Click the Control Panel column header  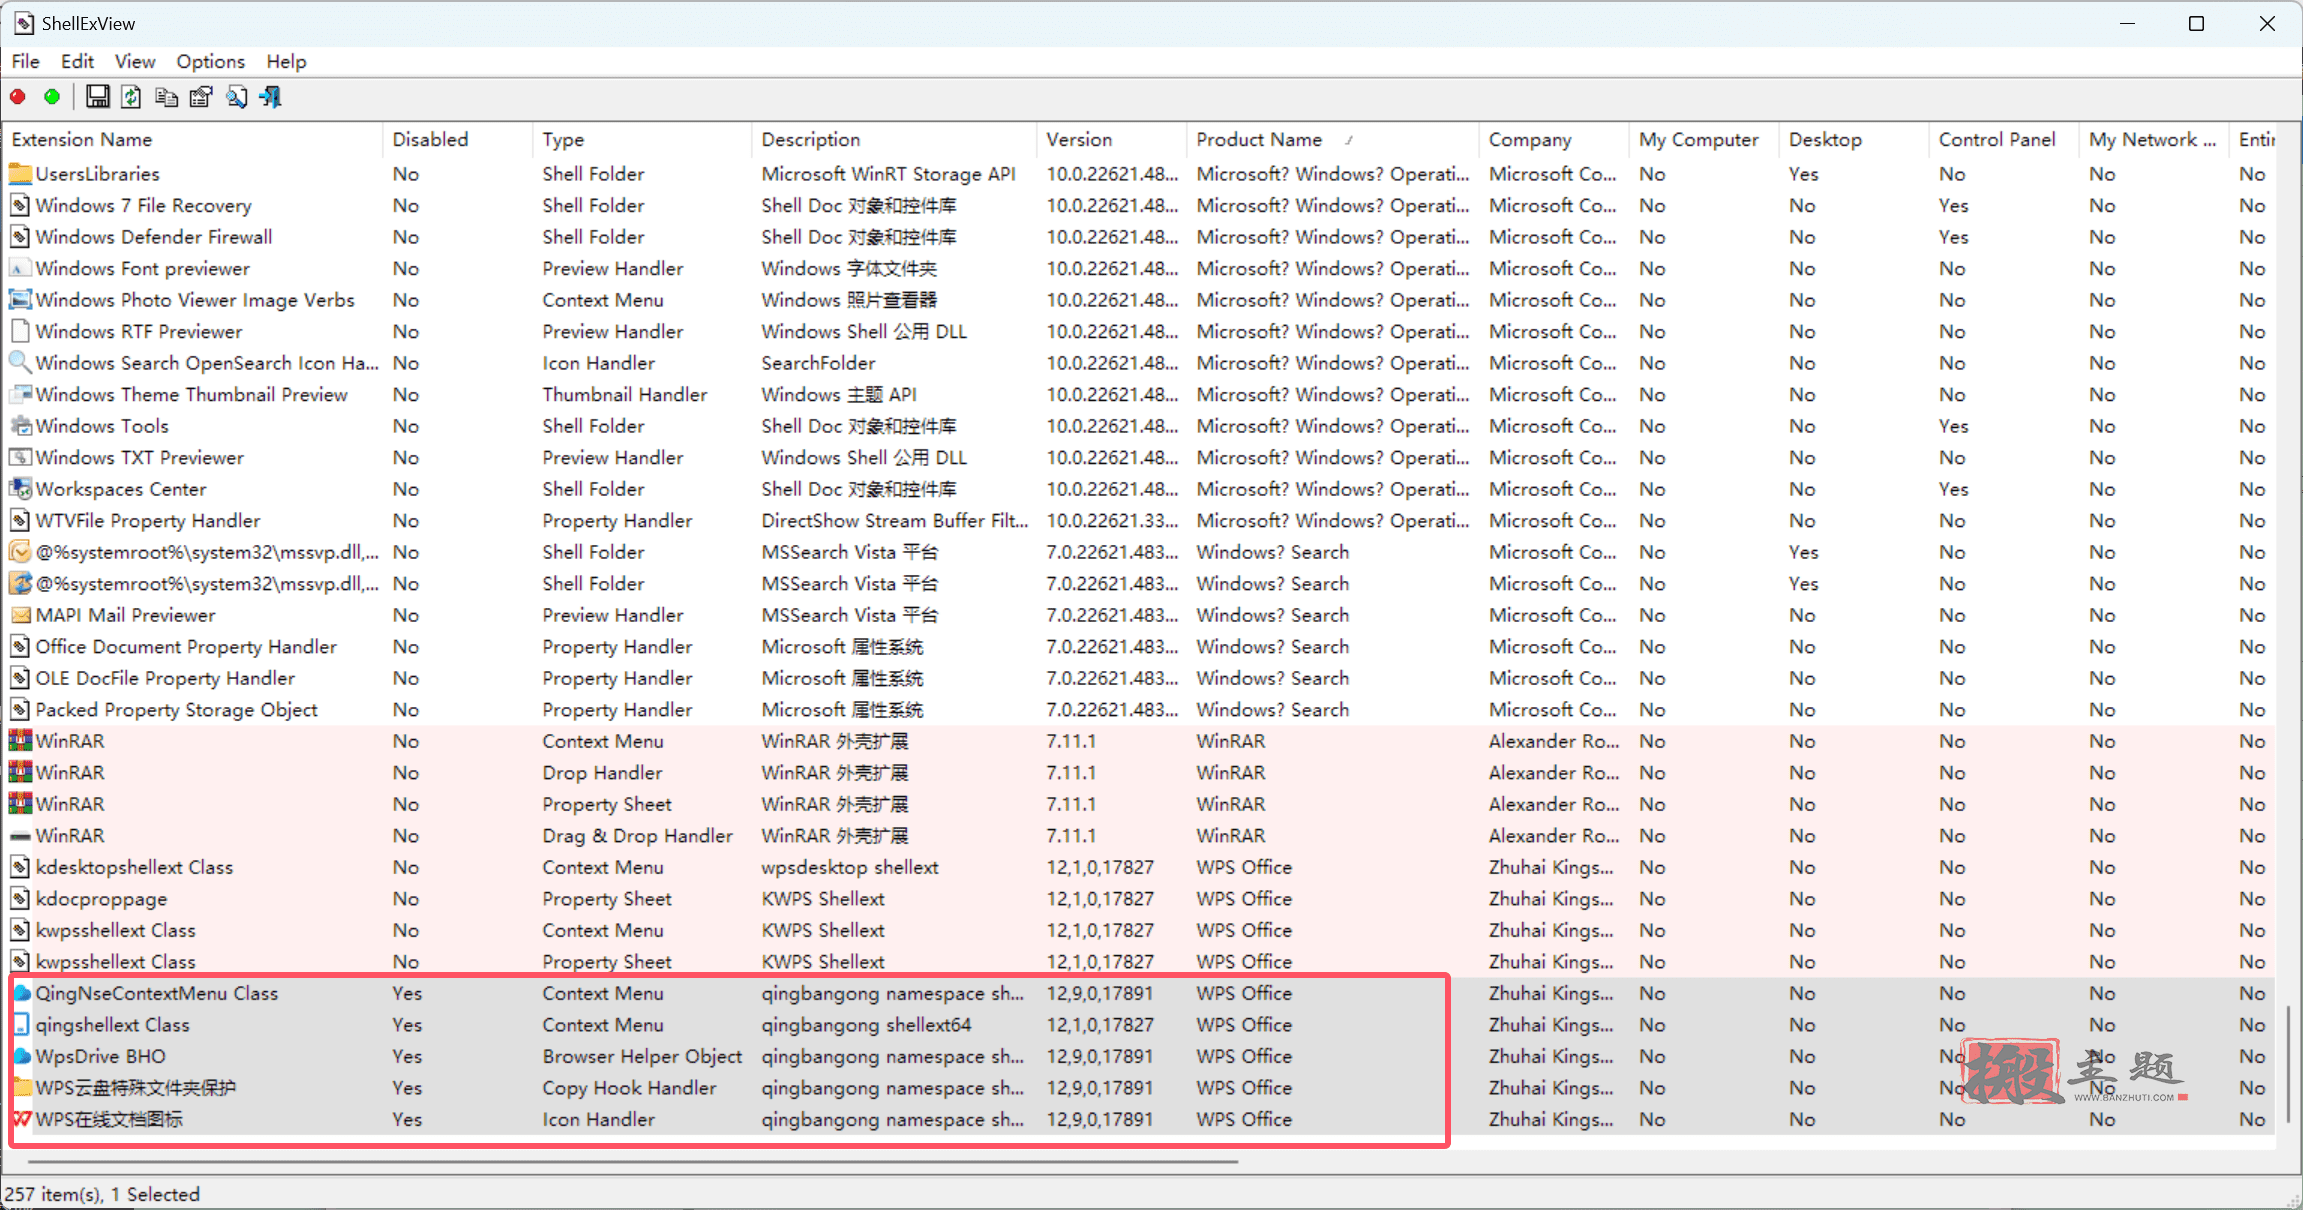pyautogui.click(x=2004, y=140)
